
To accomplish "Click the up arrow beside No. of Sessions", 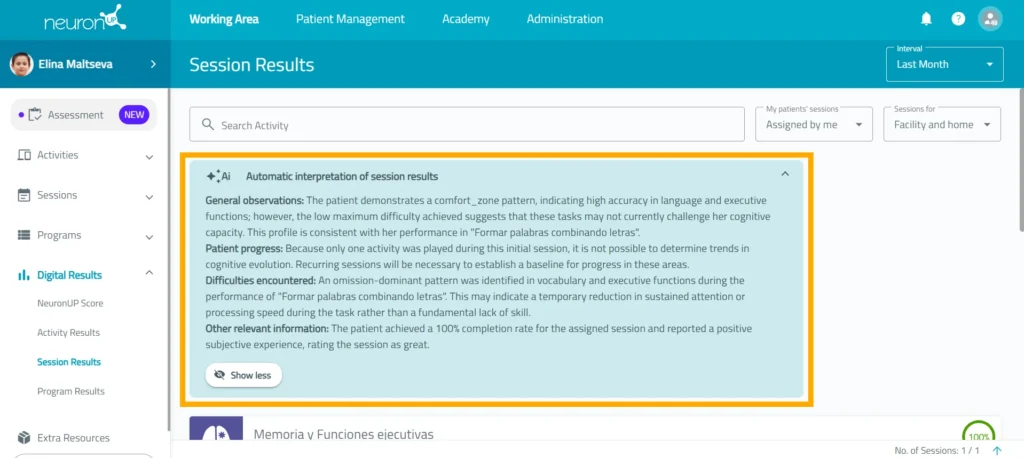I will tap(997, 451).
